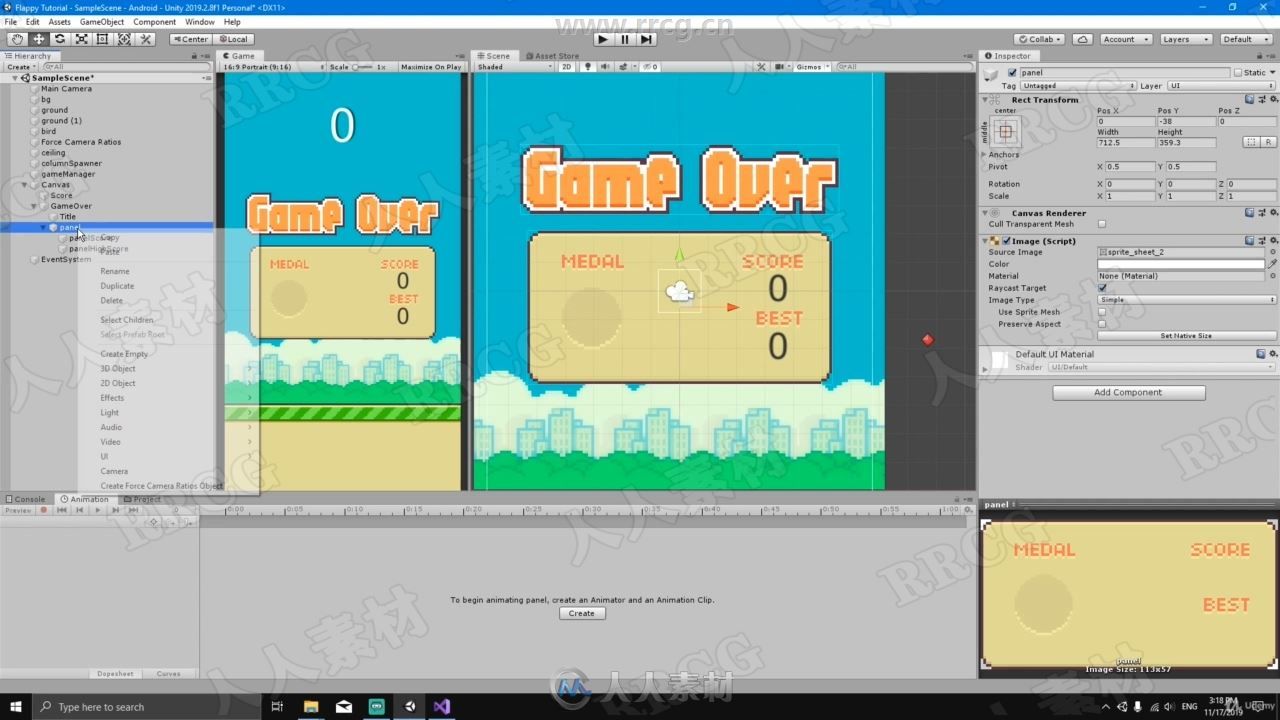Image resolution: width=1280 pixels, height=720 pixels.
Task: Pause the game with the Pause button
Action: pos(625,39)
